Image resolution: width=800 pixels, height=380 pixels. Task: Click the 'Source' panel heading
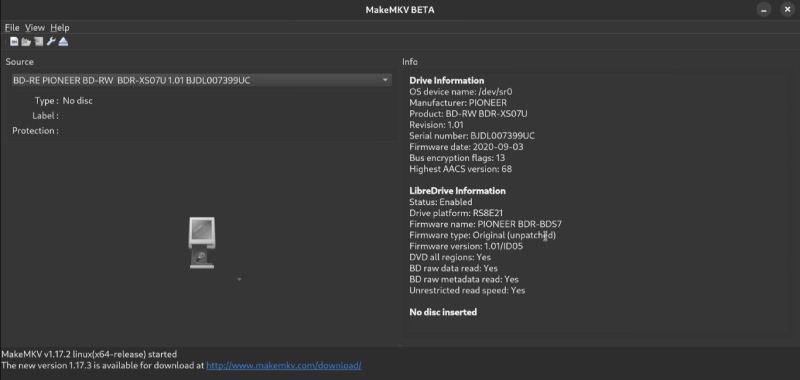point(19,62)
